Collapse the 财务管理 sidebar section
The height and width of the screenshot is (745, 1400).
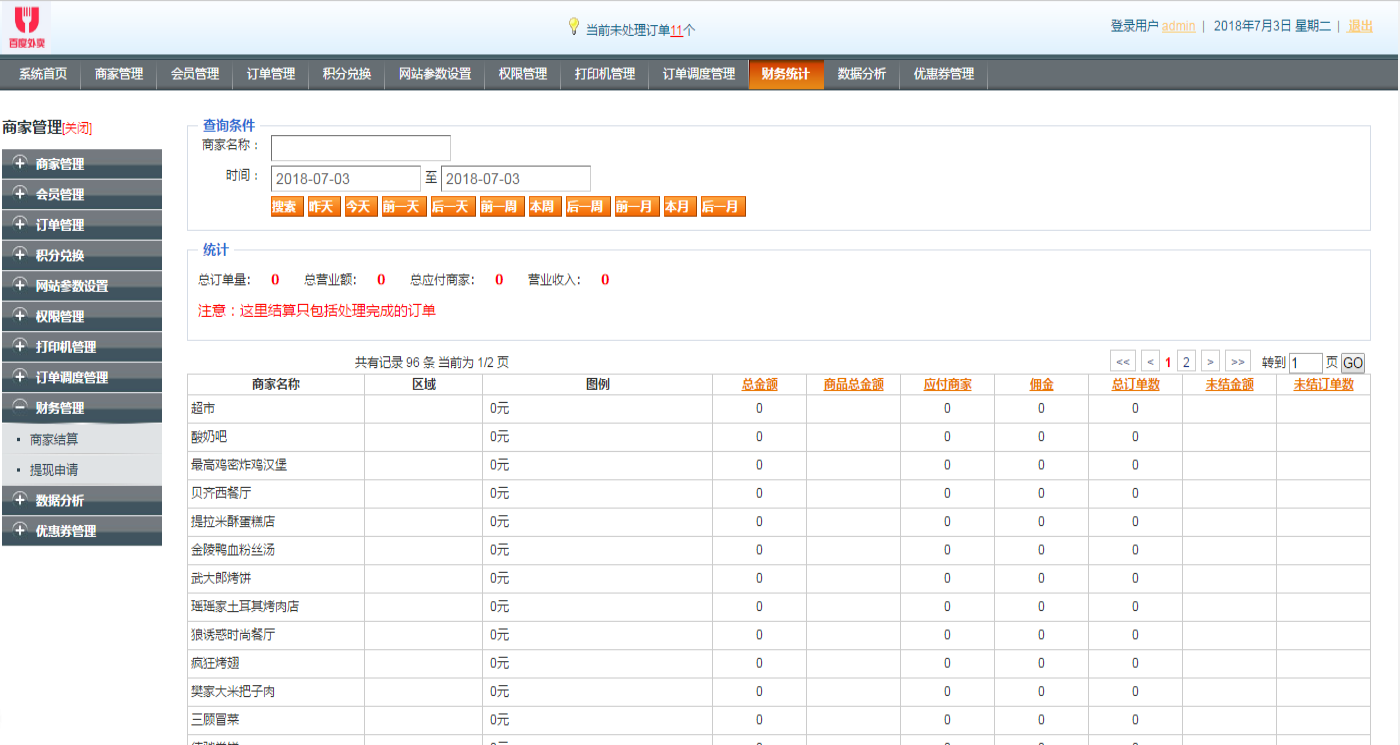(x=81, y=408)
